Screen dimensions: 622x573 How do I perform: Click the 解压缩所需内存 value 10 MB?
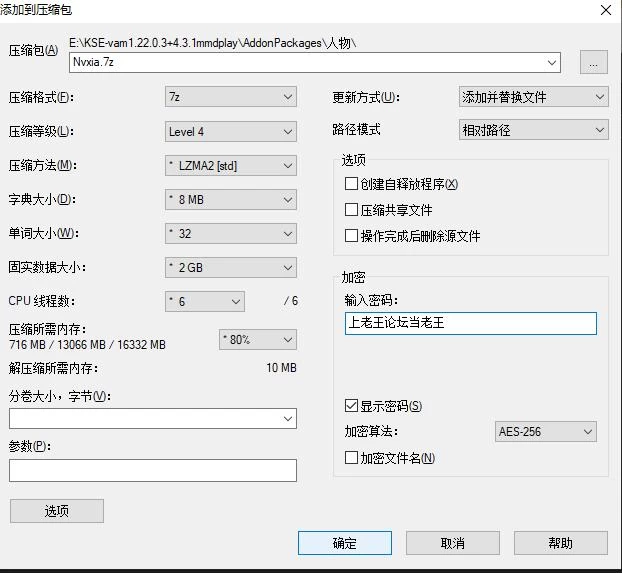281,368
